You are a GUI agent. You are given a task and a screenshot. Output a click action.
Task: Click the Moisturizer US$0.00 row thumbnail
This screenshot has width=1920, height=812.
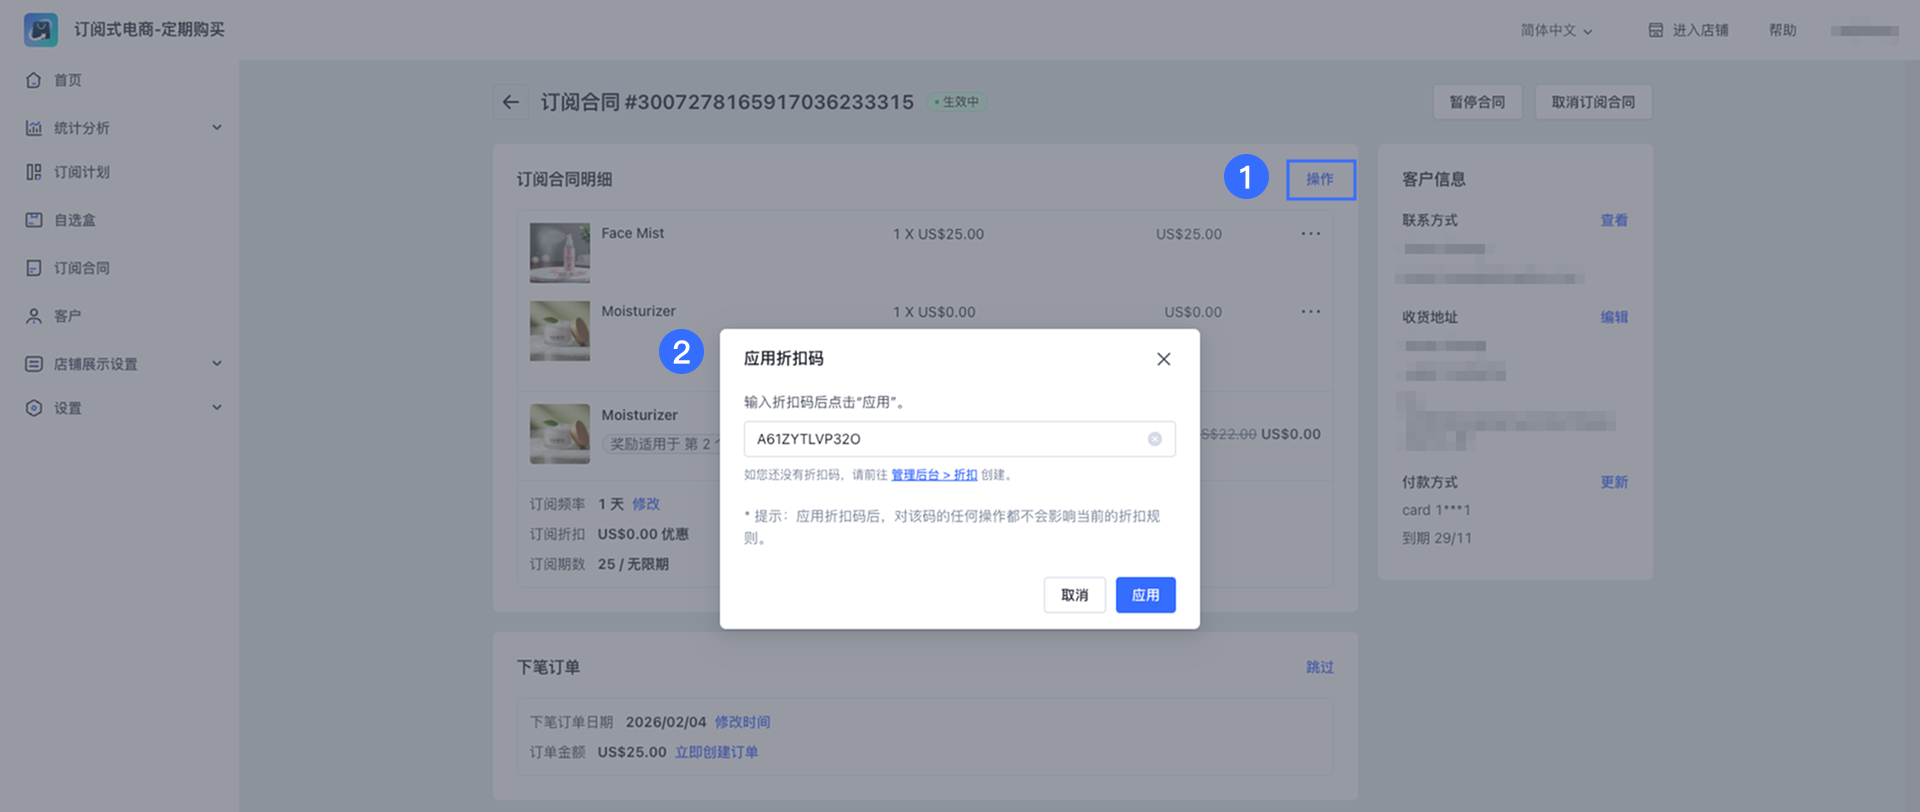pyautogui.click(x=560, y=331)
